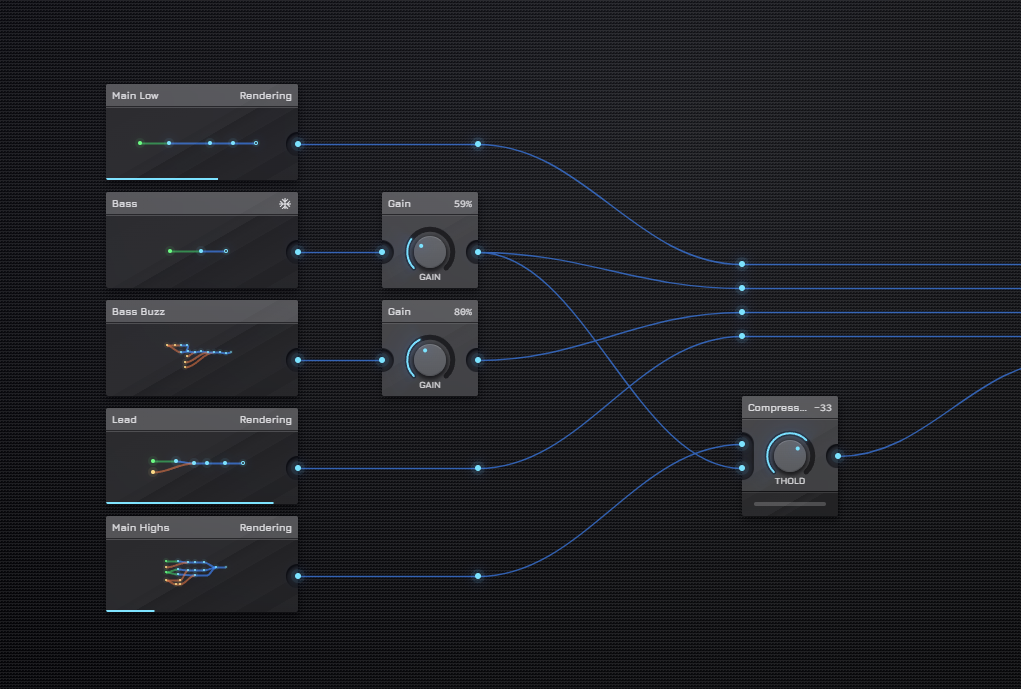The image size is (1021, 689).
Task: Click the Lead node output port
Action: point(297,468)
